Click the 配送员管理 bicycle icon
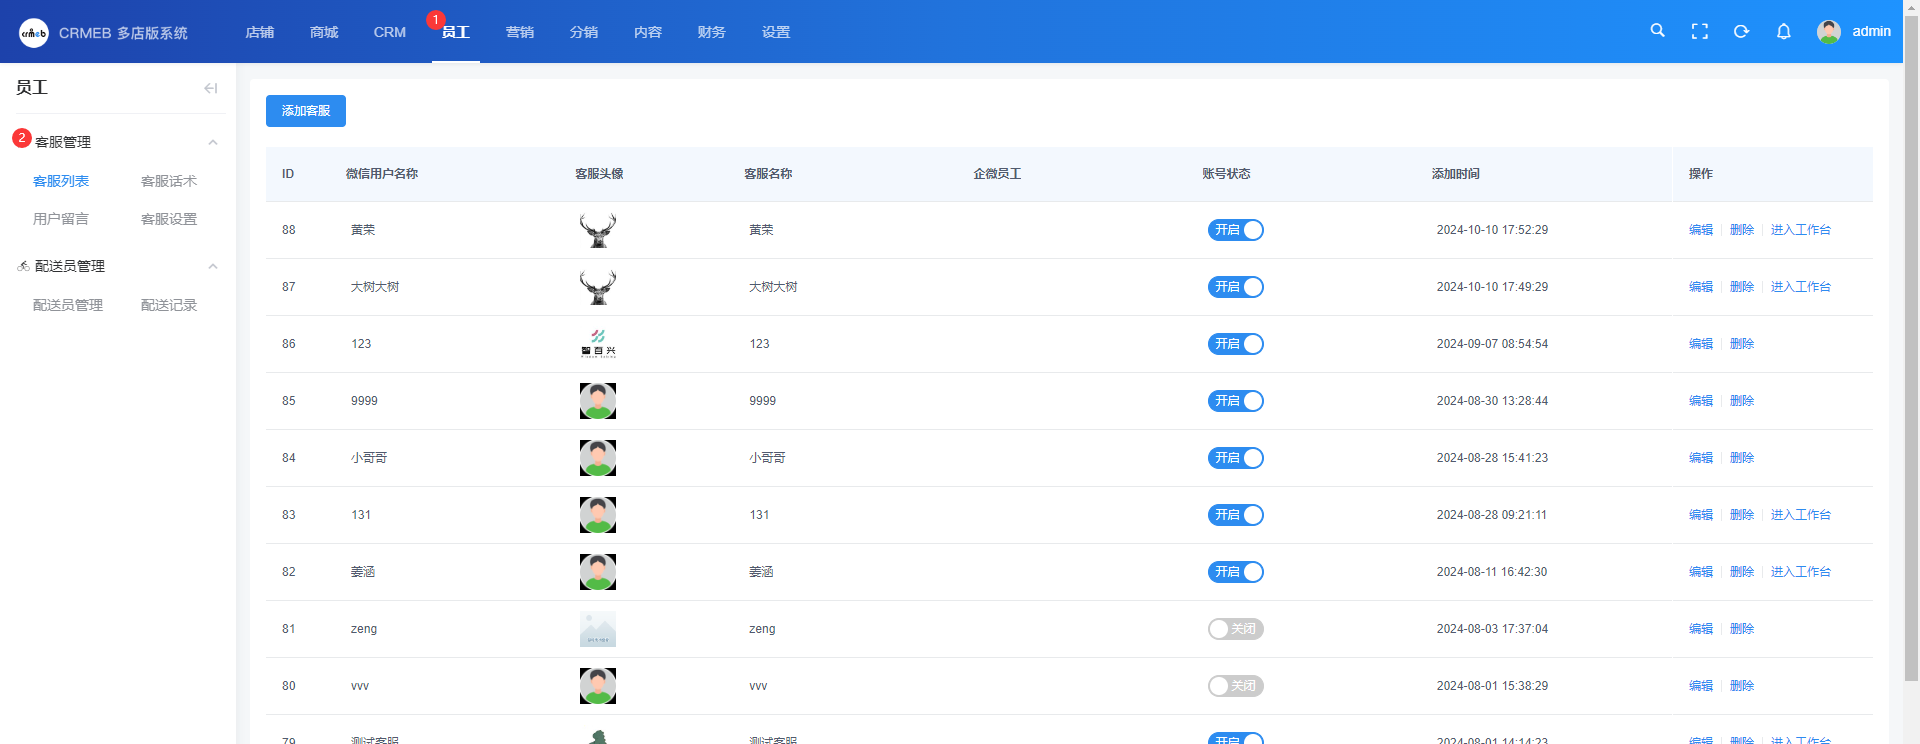The width and height of the screenshot is (1920, 744). (x=23, y=266)
